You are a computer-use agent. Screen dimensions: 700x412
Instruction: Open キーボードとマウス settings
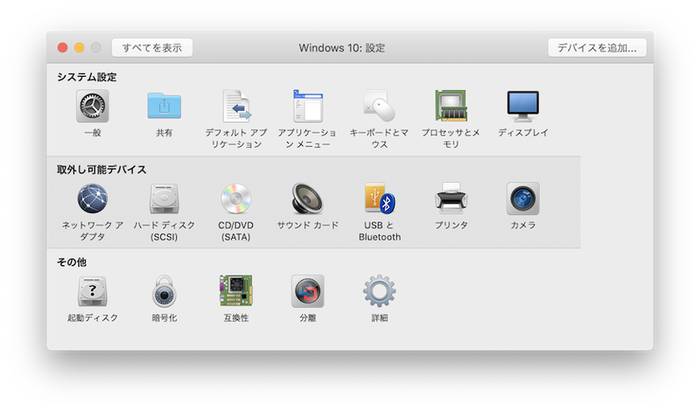[379, 106]
